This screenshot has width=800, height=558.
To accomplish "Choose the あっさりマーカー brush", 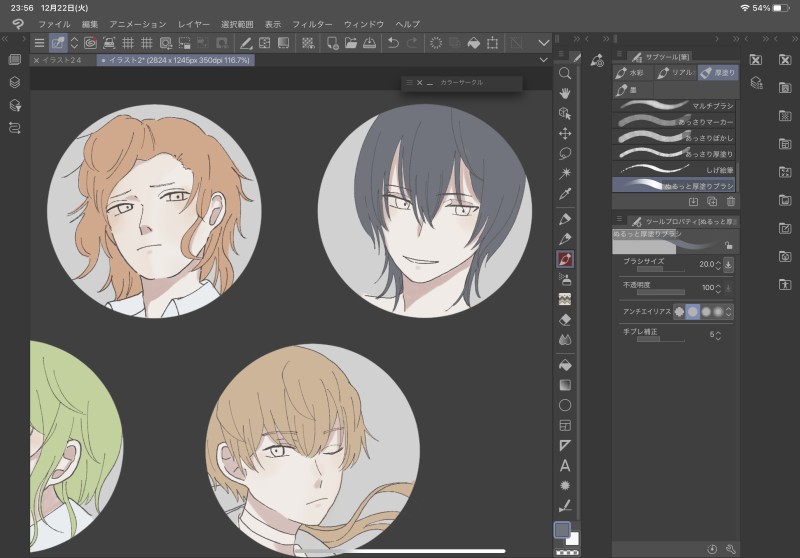I will [675, 121].
